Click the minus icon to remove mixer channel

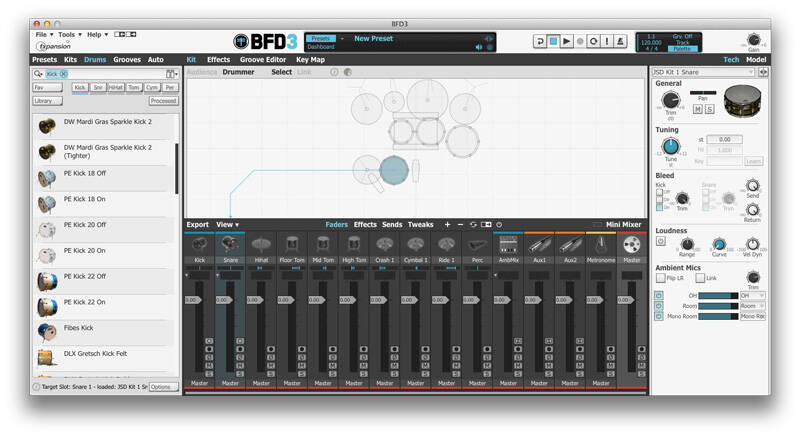[x=460, y=224]
